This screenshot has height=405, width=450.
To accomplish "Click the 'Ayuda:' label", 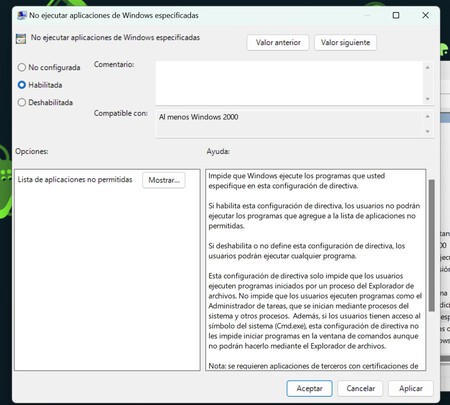I will coord(218,152).
